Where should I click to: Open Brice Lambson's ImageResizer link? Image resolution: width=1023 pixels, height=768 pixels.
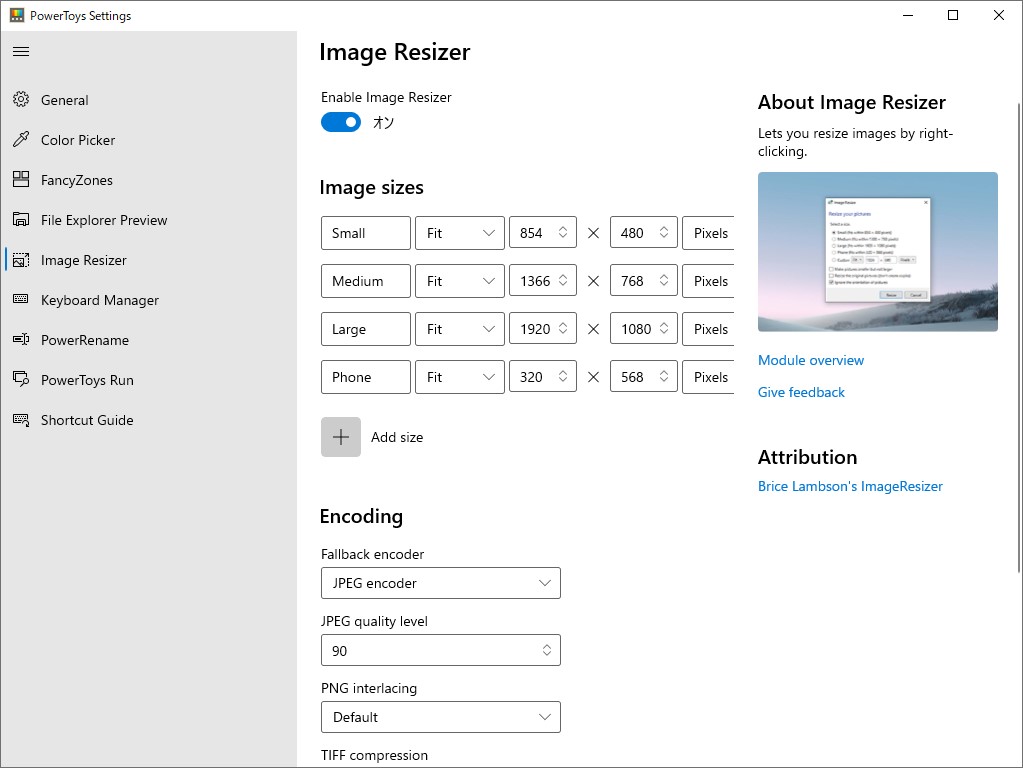click(850, 486)
